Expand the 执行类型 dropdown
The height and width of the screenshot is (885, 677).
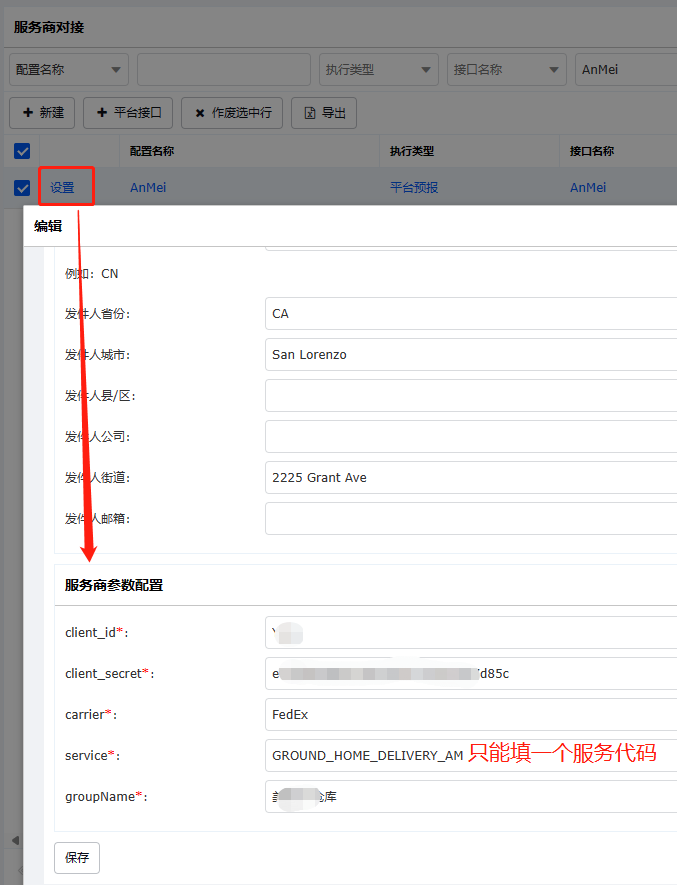tap(378, 70)
